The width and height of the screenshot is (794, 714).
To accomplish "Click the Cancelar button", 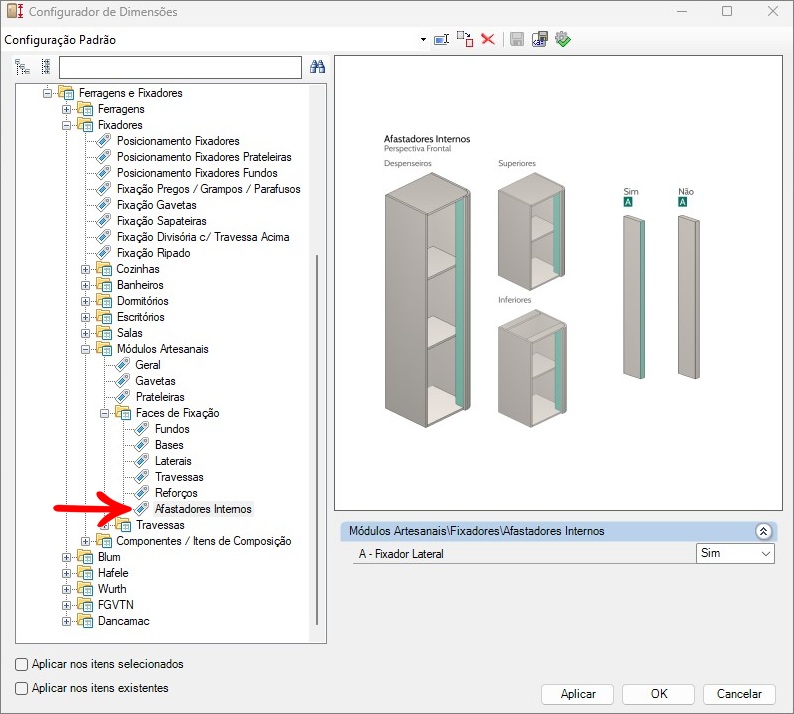I will tap(739, 694).
